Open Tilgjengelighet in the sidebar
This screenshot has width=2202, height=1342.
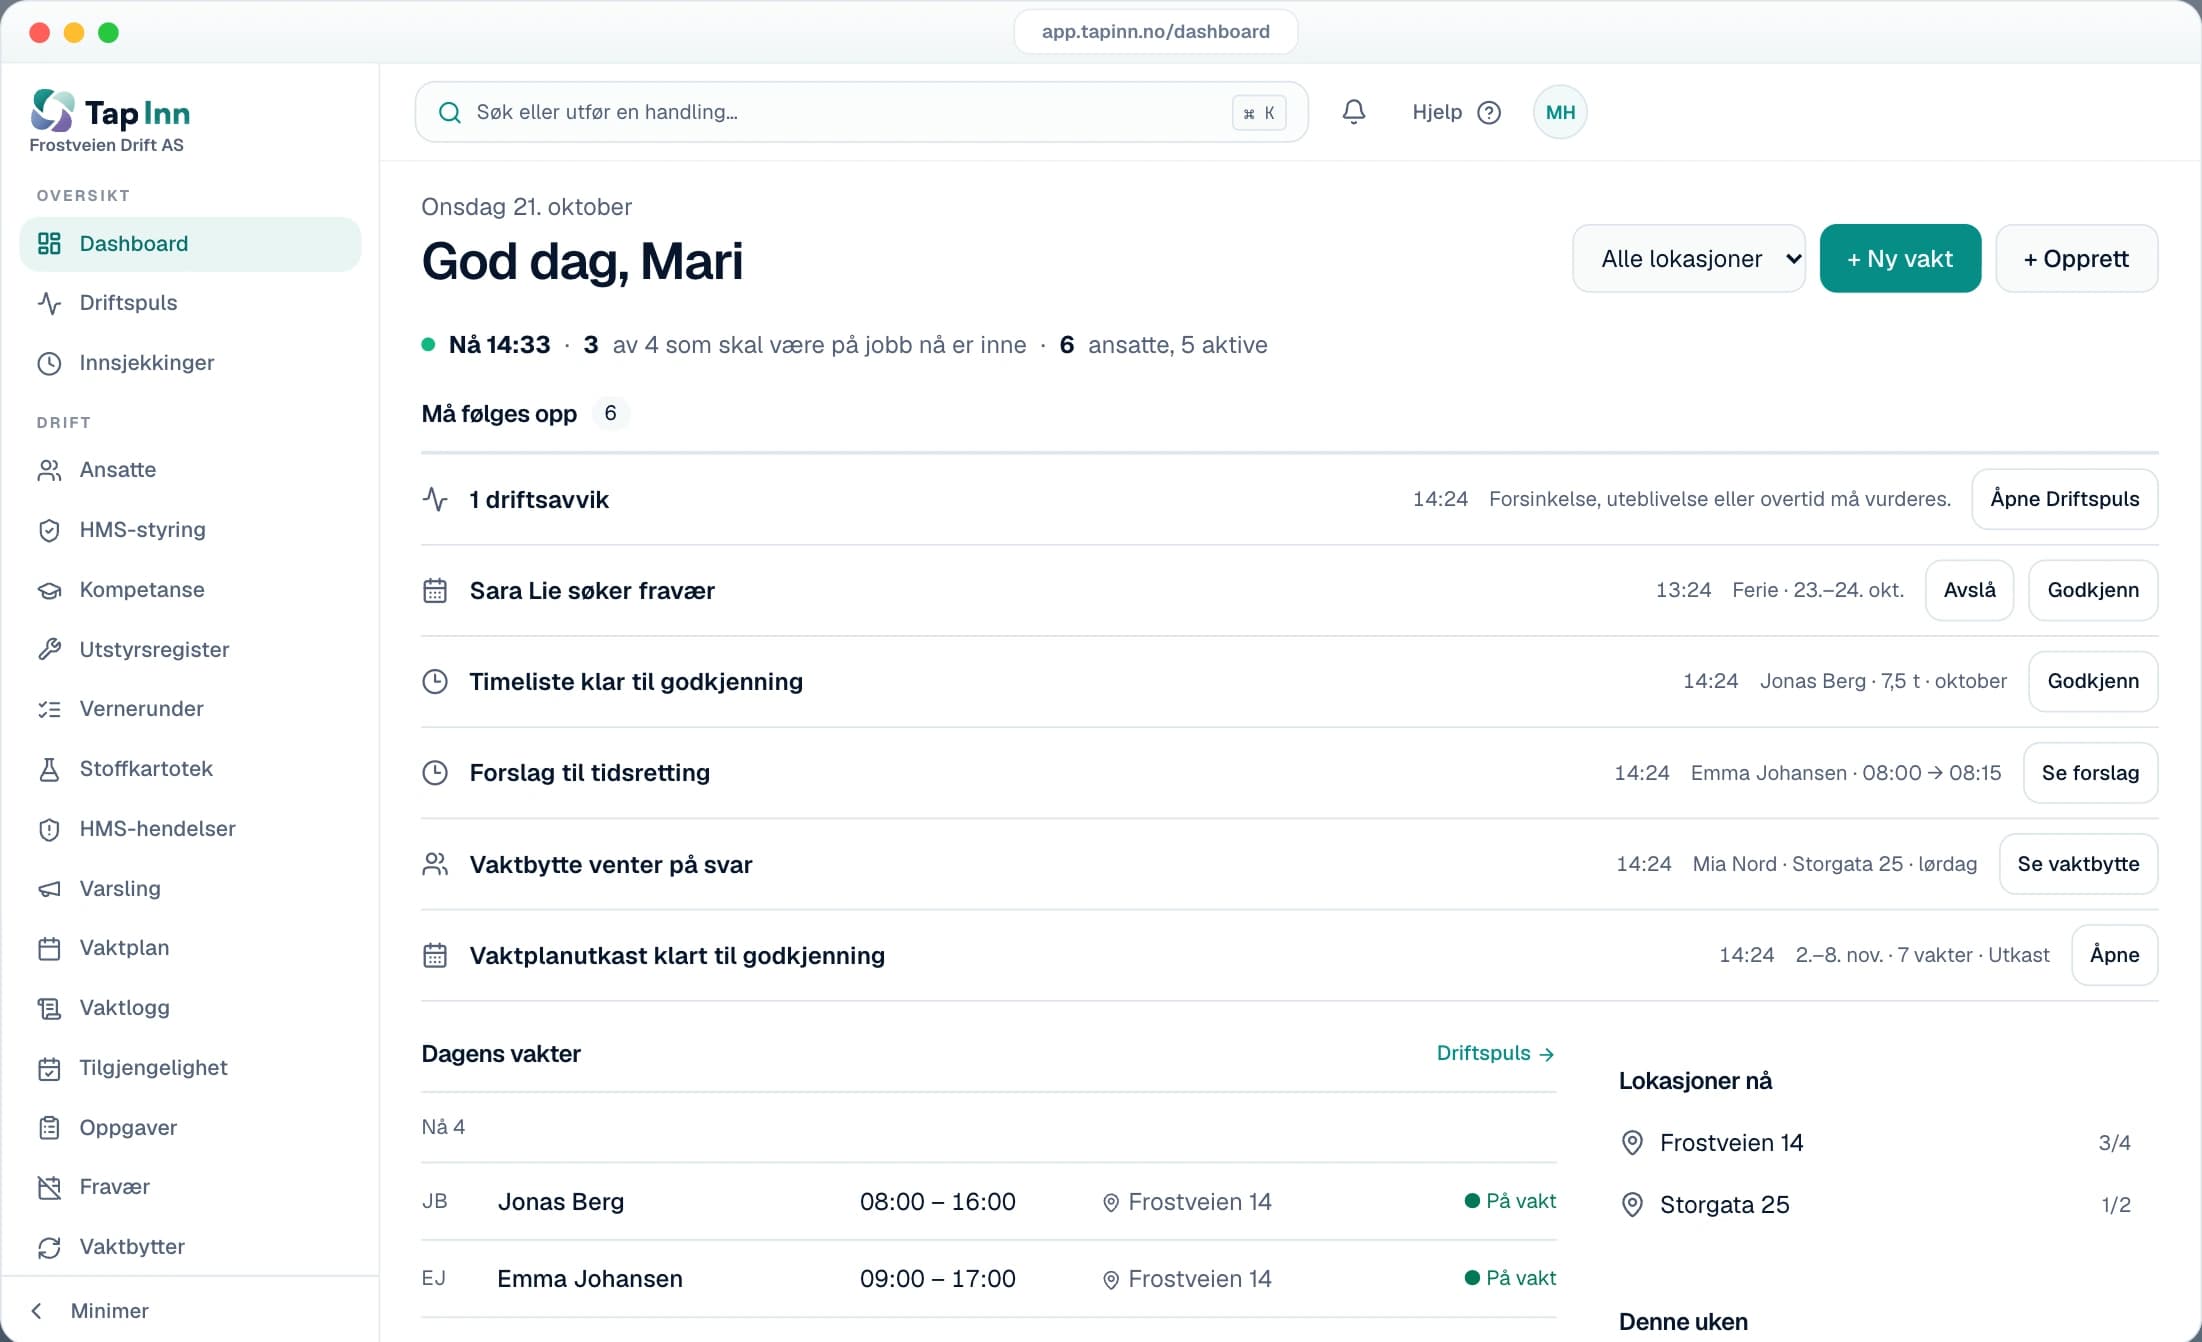[x=190, y=1068]
